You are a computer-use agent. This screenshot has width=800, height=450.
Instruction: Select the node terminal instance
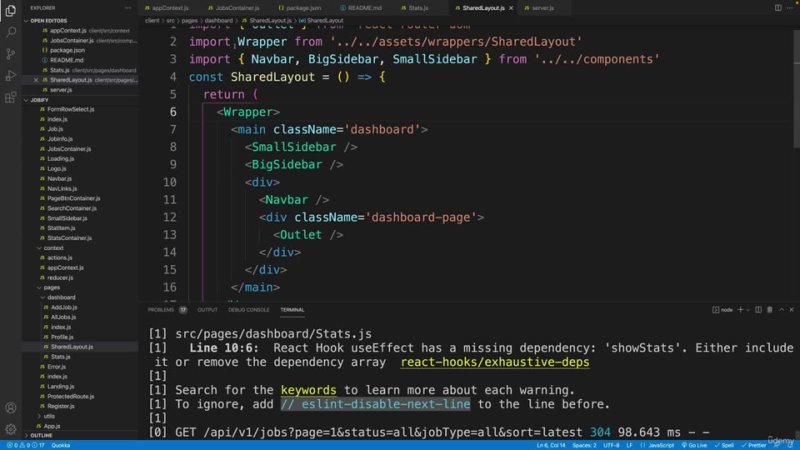coord(722,310)
